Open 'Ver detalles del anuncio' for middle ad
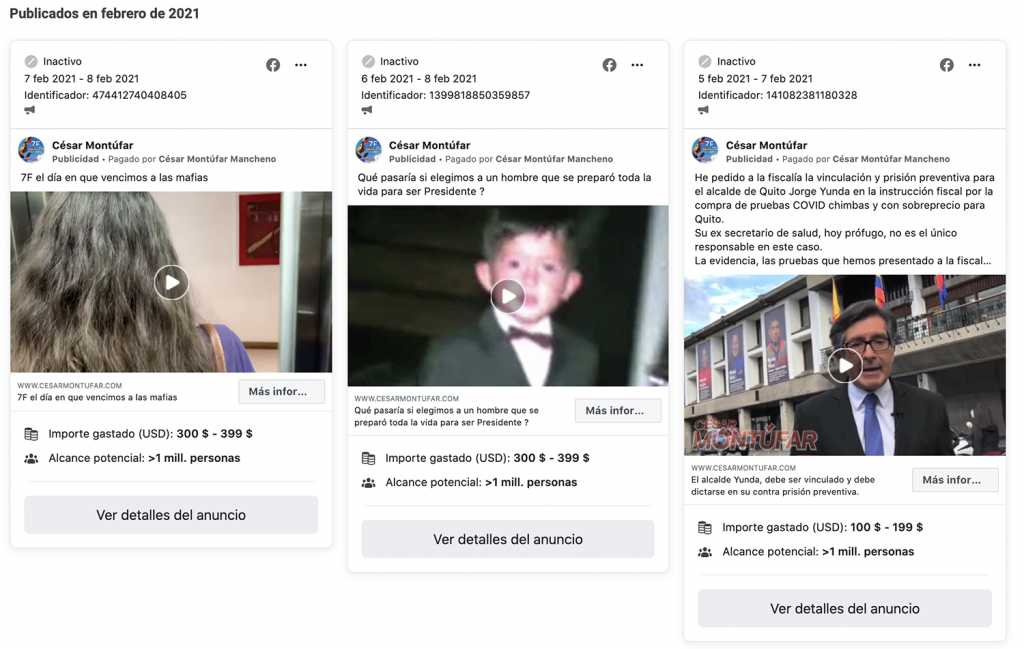 pyautogui.click(x=508, y=539)
